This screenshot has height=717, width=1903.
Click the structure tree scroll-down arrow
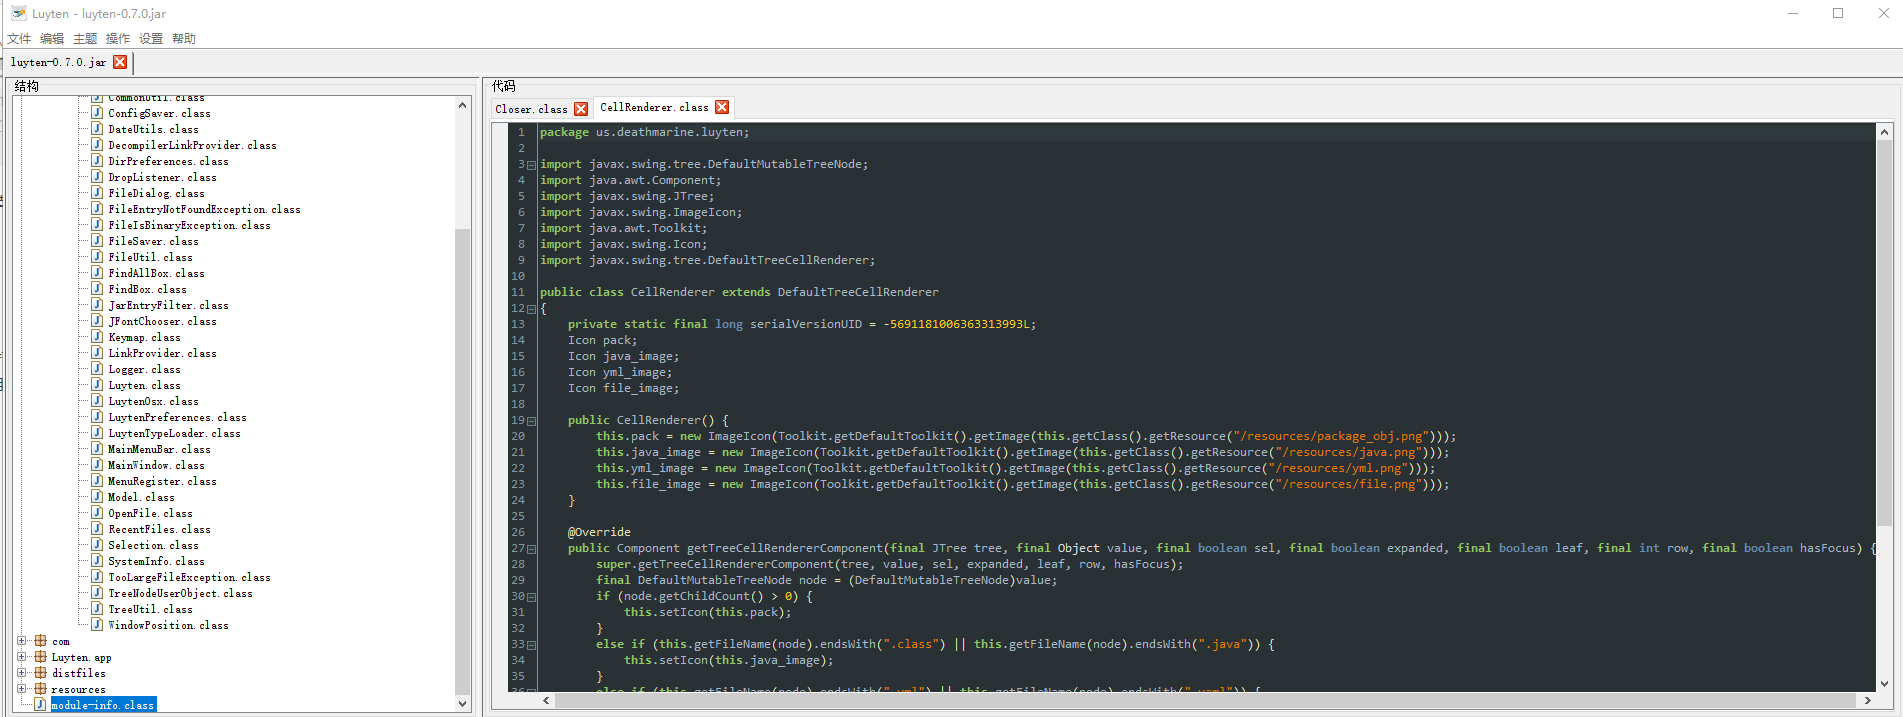(462, 703)
